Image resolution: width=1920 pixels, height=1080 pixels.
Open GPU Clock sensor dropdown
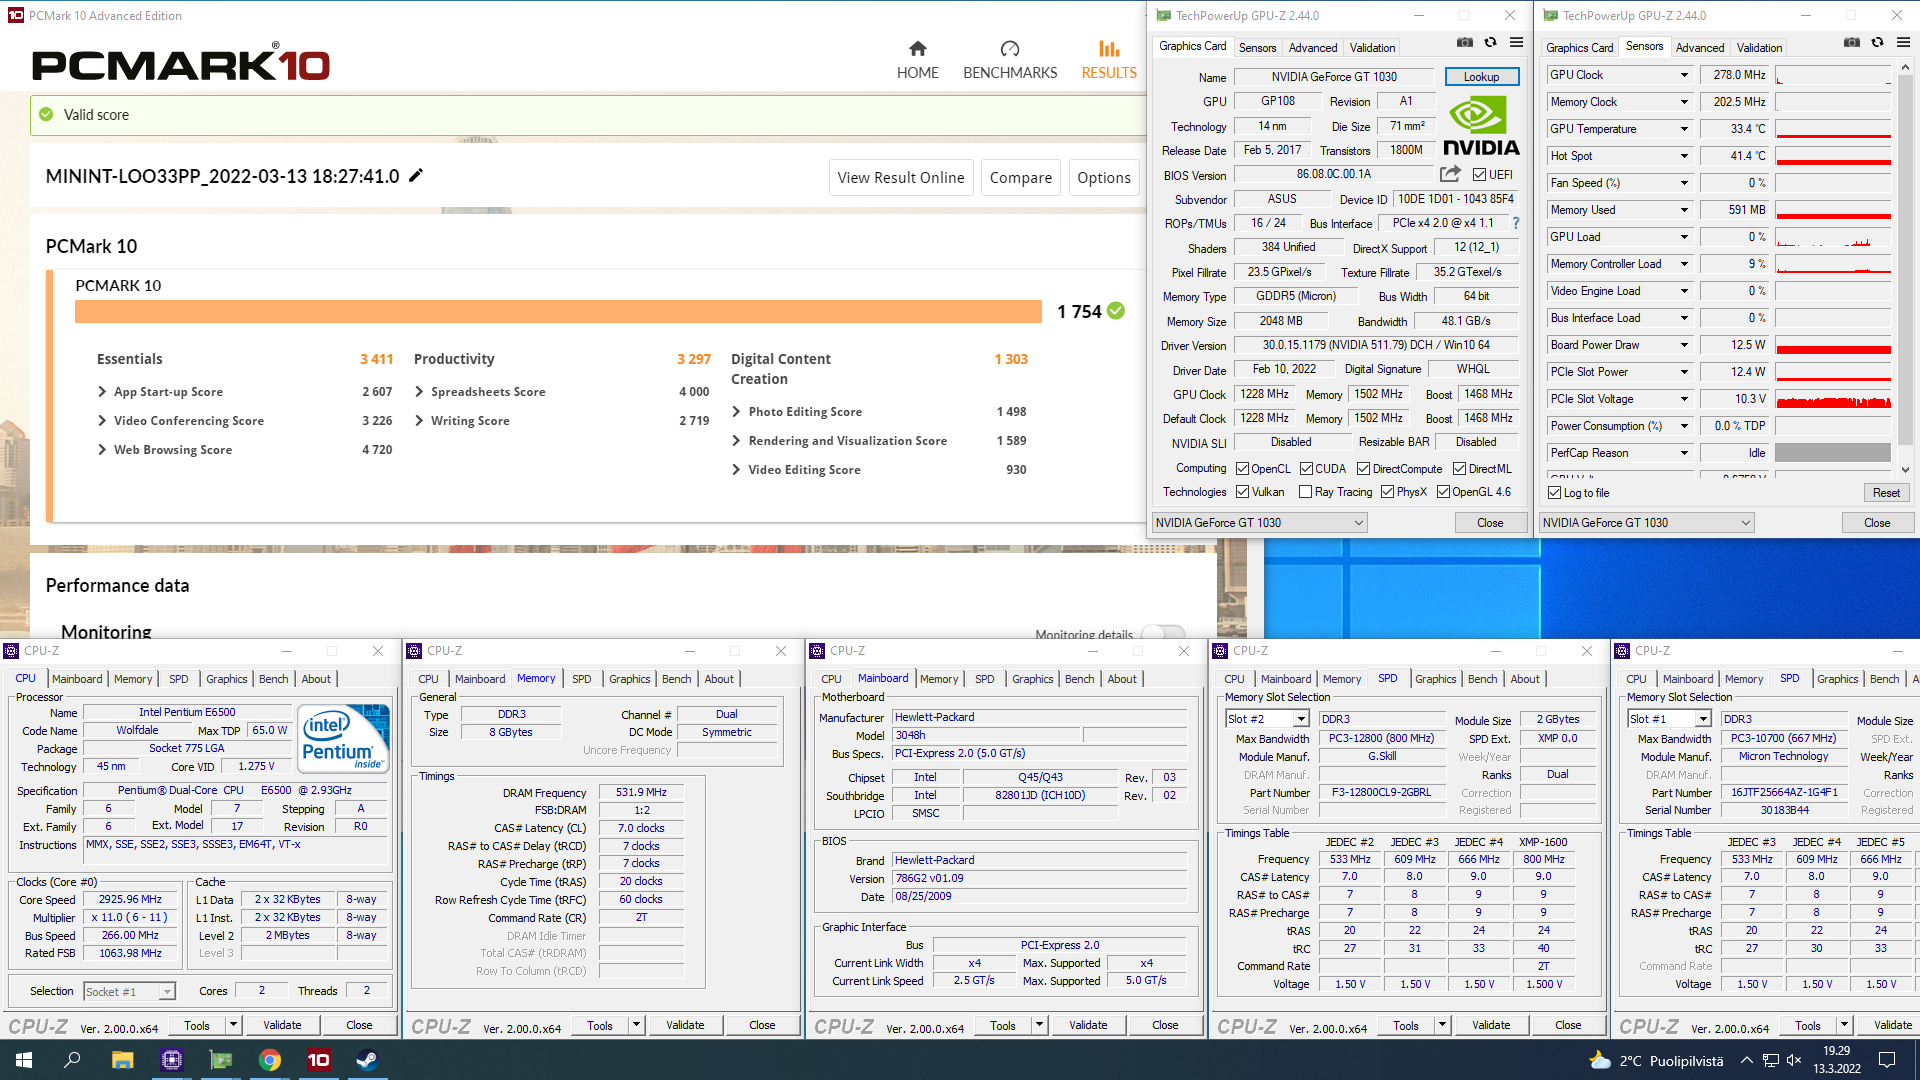pos(1683,75)
